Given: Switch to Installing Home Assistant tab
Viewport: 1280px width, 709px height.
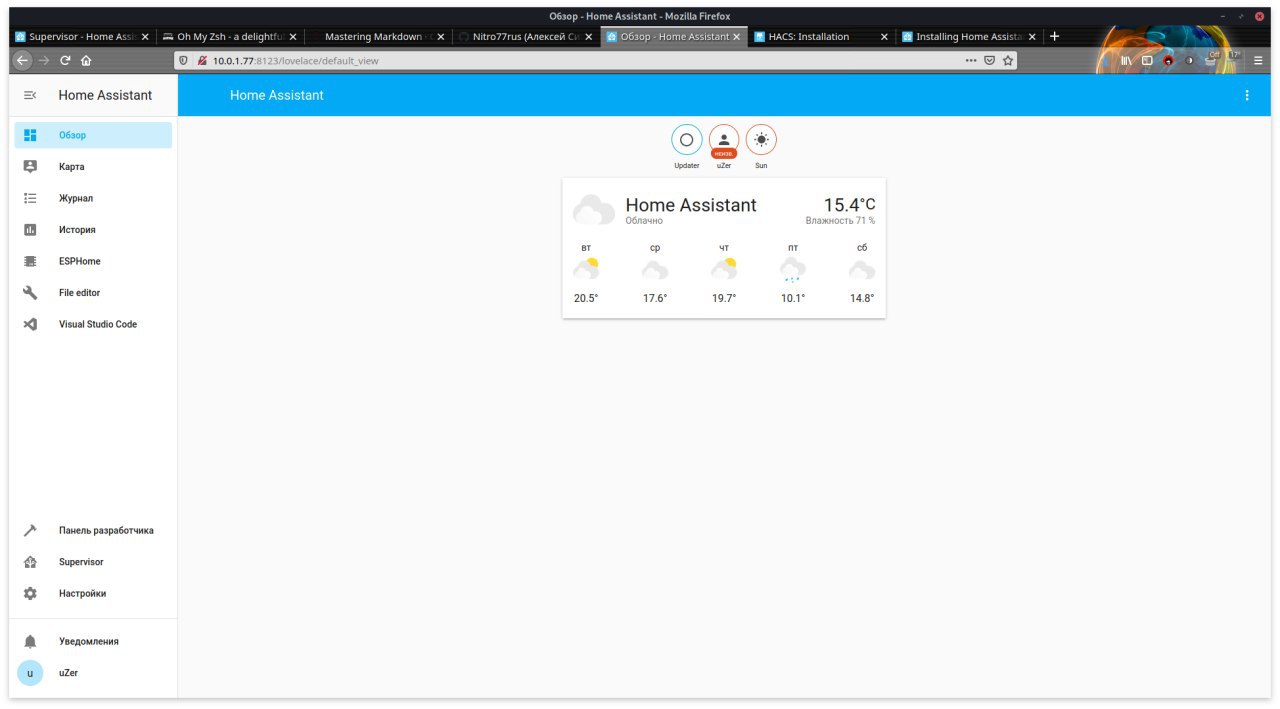Looking at the screenshot, I should point(968,37).
